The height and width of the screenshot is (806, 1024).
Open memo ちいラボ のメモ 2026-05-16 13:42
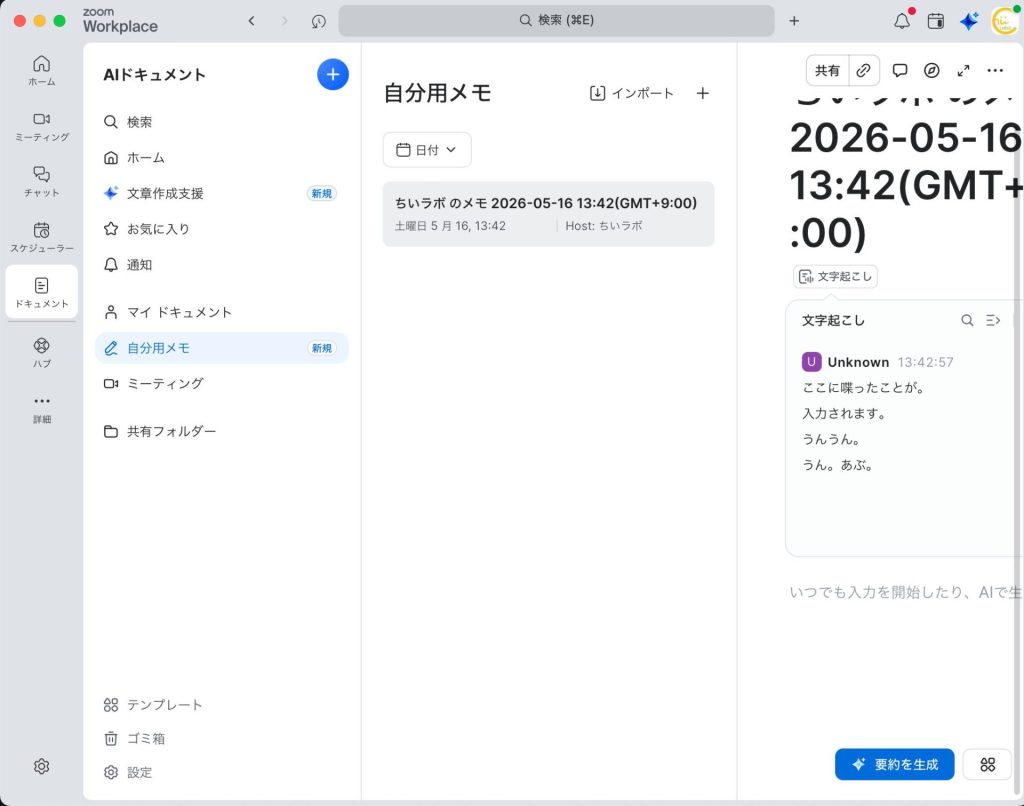[x=549, y=214]
